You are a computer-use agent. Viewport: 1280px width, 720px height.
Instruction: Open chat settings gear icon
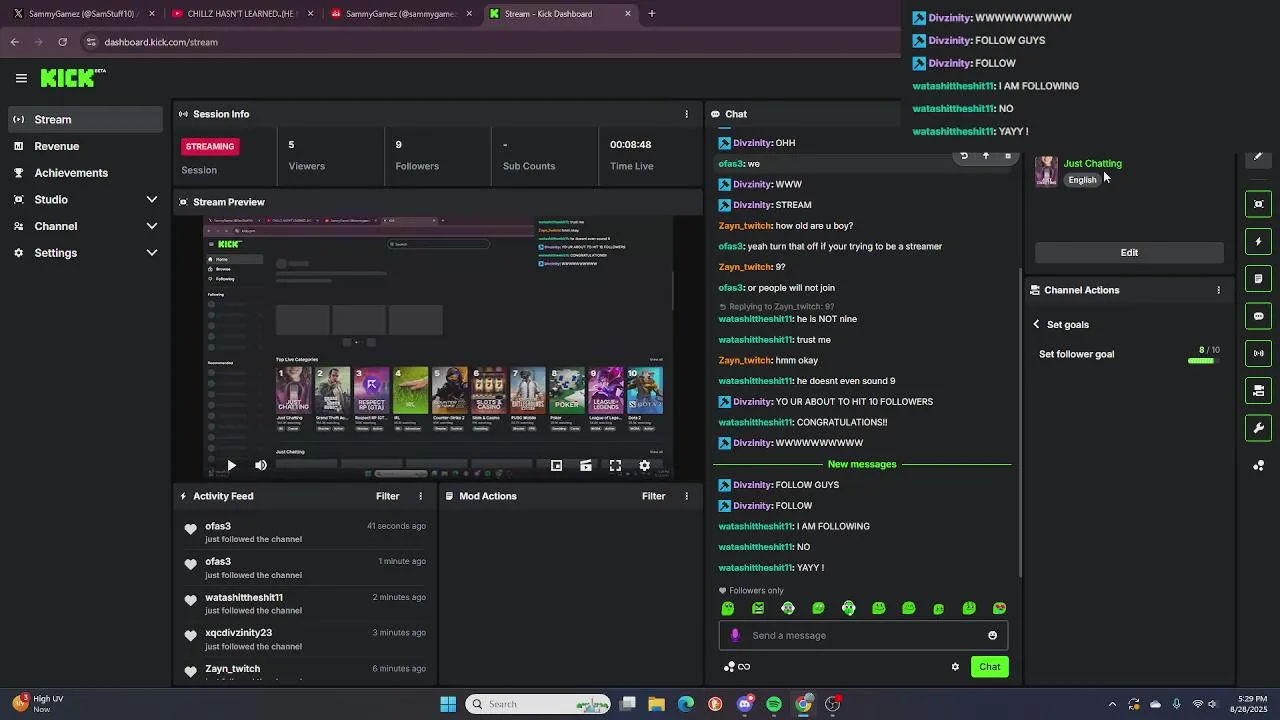[x=955, y=667]
